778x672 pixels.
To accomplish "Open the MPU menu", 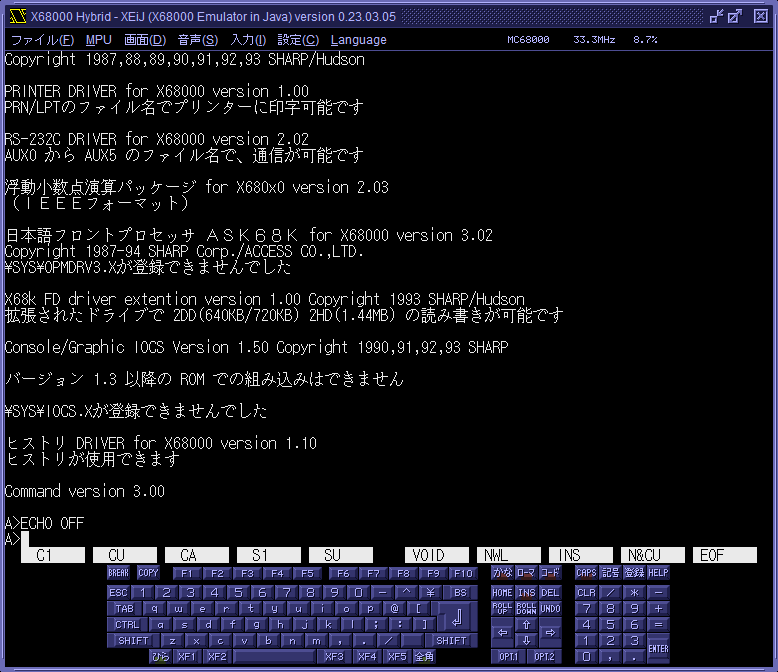I will [98, 40].
